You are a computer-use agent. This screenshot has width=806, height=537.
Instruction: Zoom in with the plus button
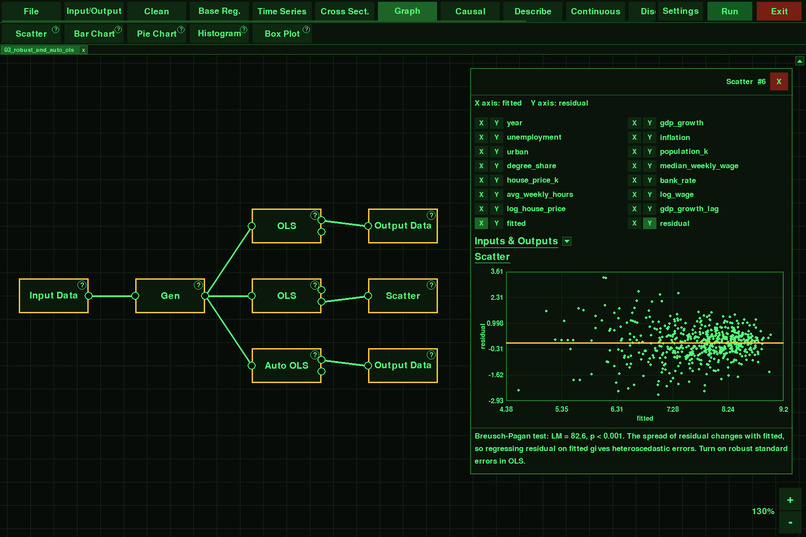[790, 500]
